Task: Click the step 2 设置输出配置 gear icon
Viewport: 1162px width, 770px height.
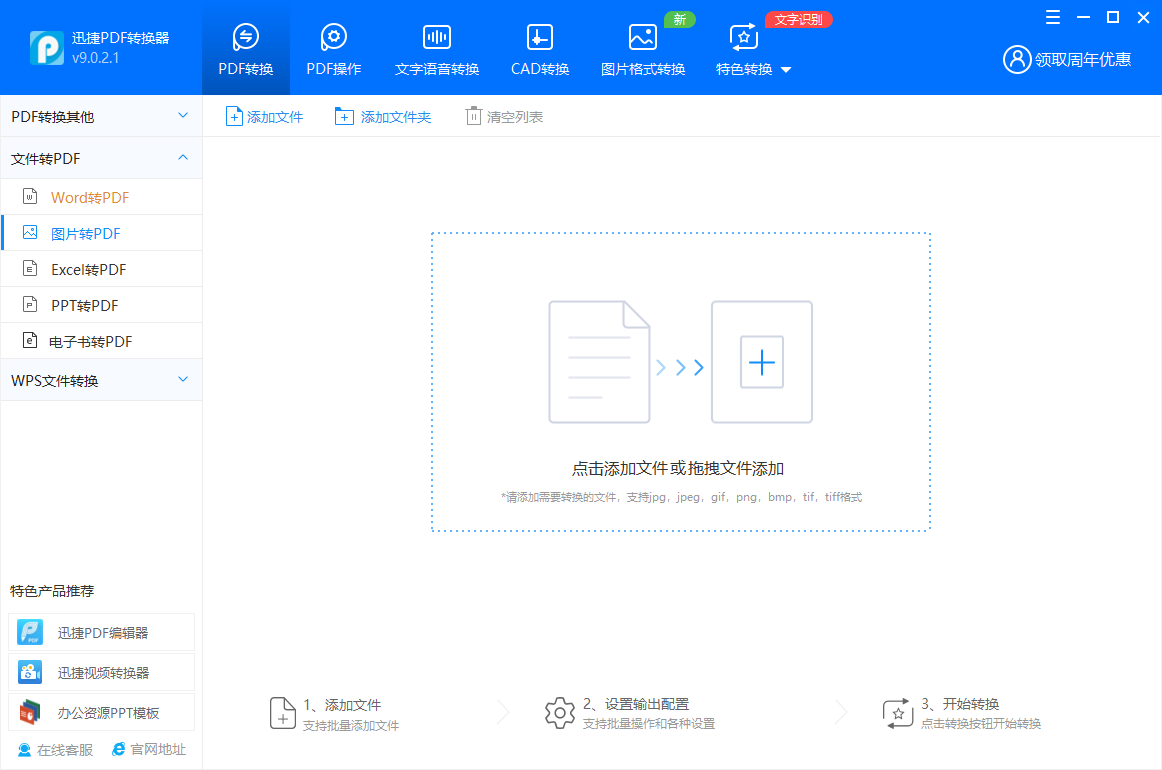Action: 560,713
